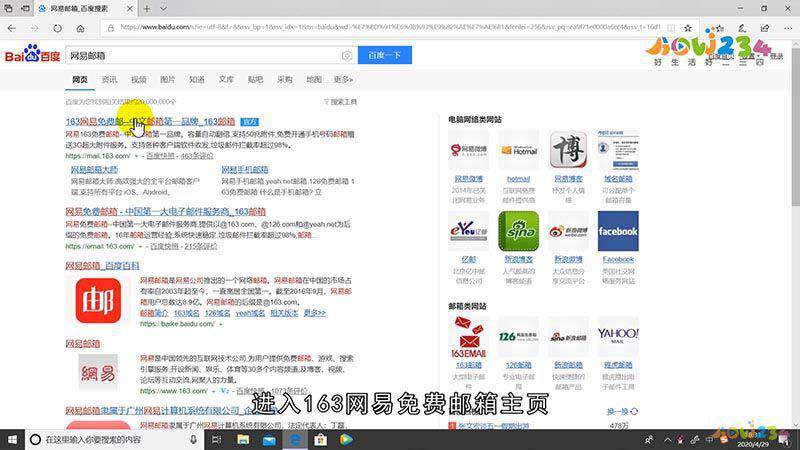This screenshot has height=450, width=800.
Task: Click the 百度一下 search button
Action: [x=385, y=55]
